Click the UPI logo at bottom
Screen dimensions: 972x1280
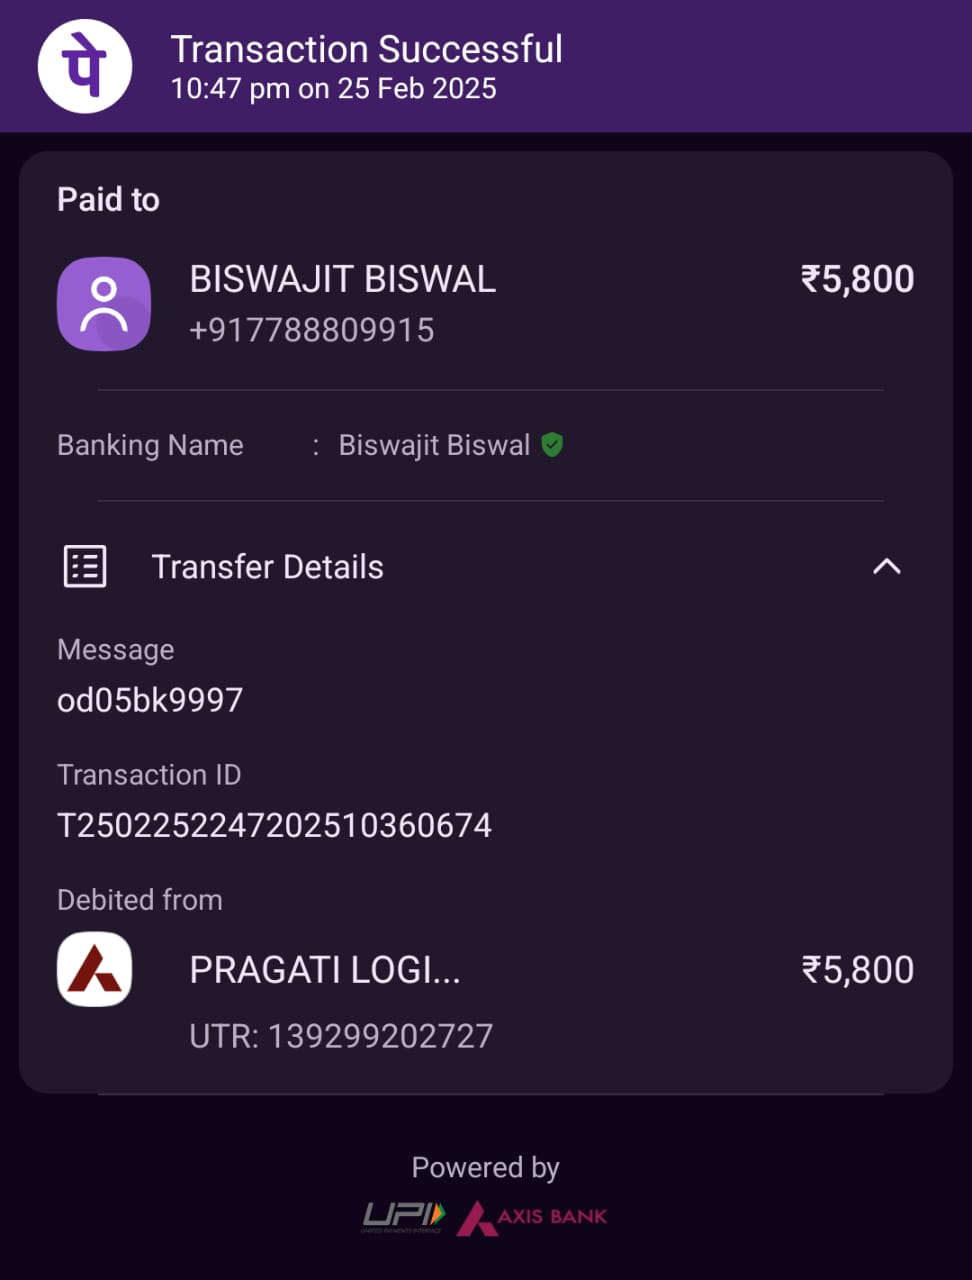pos(403,1216)
